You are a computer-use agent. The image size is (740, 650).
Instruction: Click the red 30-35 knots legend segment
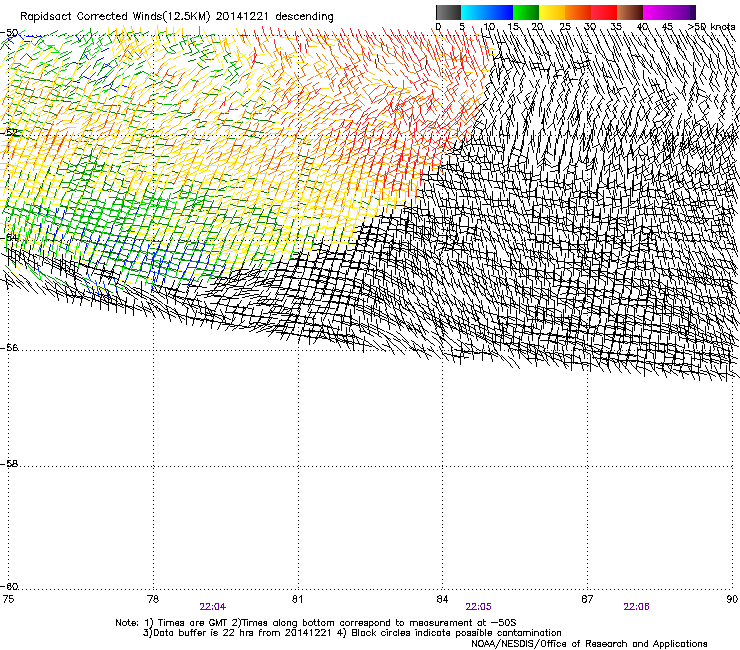[x=604, y=12]
